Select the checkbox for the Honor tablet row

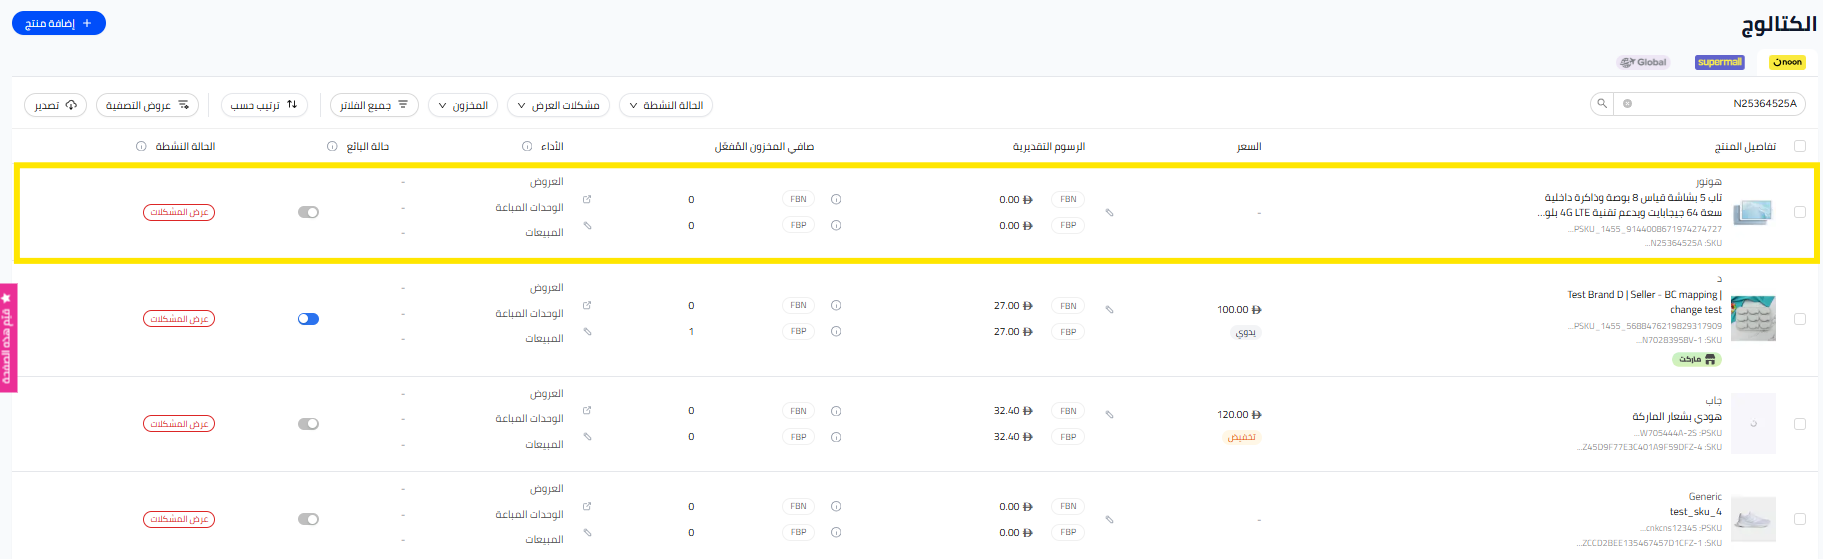1800,212
